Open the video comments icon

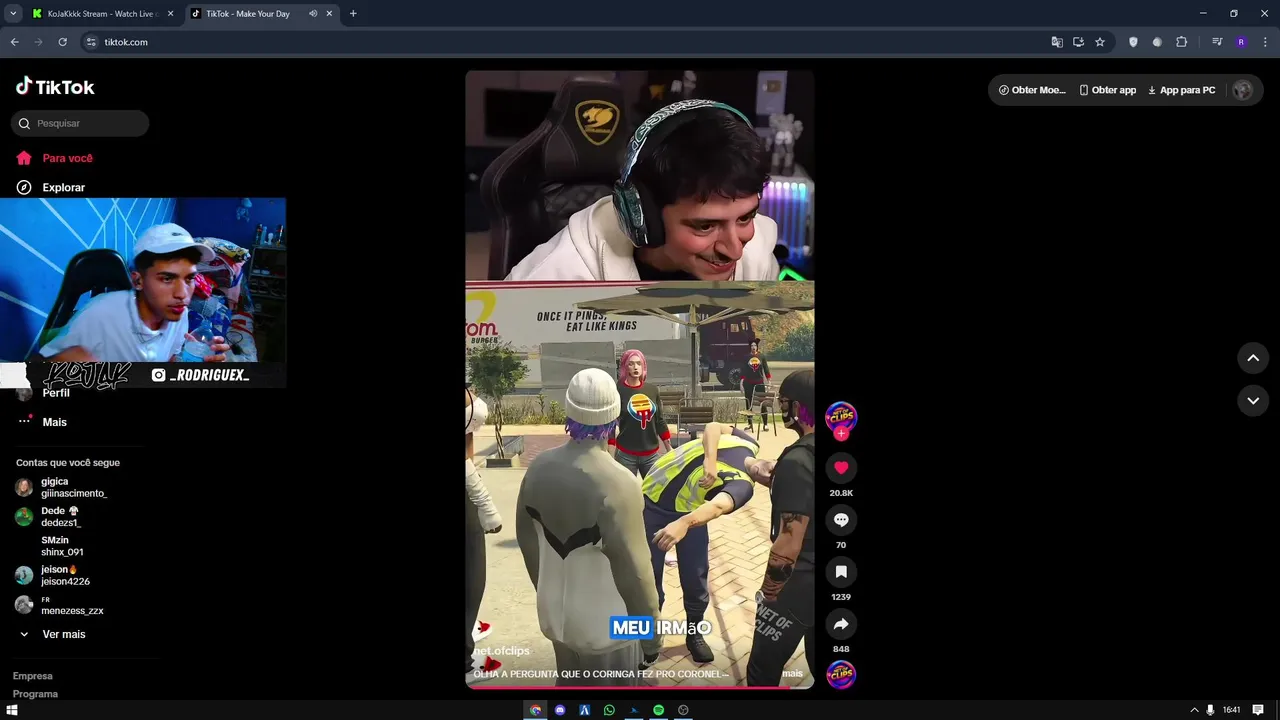[841, 519]
